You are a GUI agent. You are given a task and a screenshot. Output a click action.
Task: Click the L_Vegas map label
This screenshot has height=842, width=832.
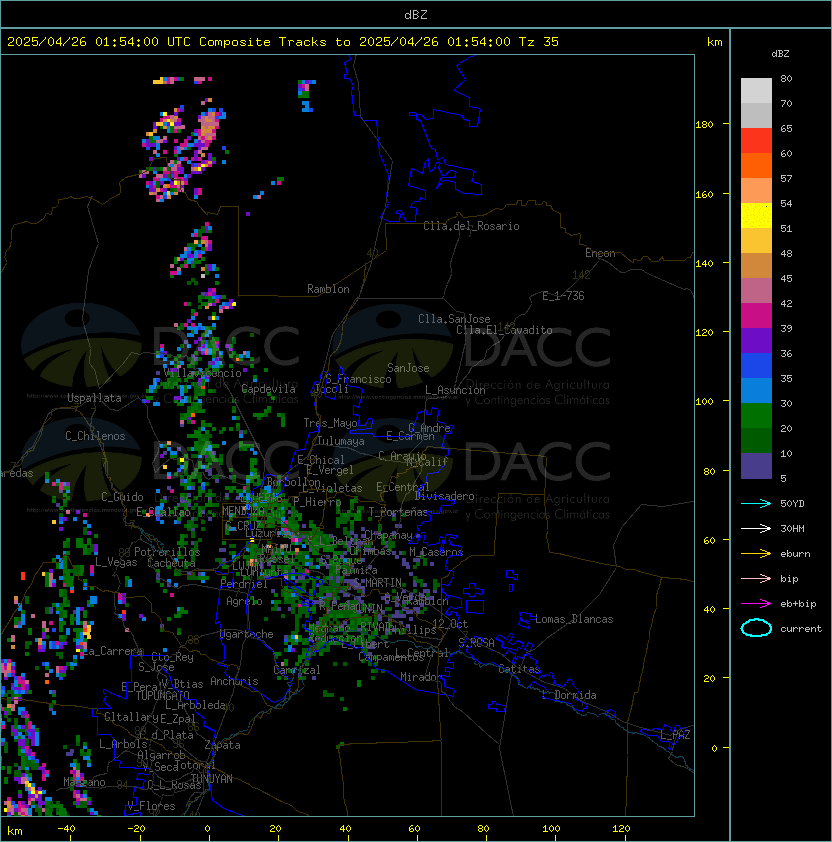(x=116, y=562)
